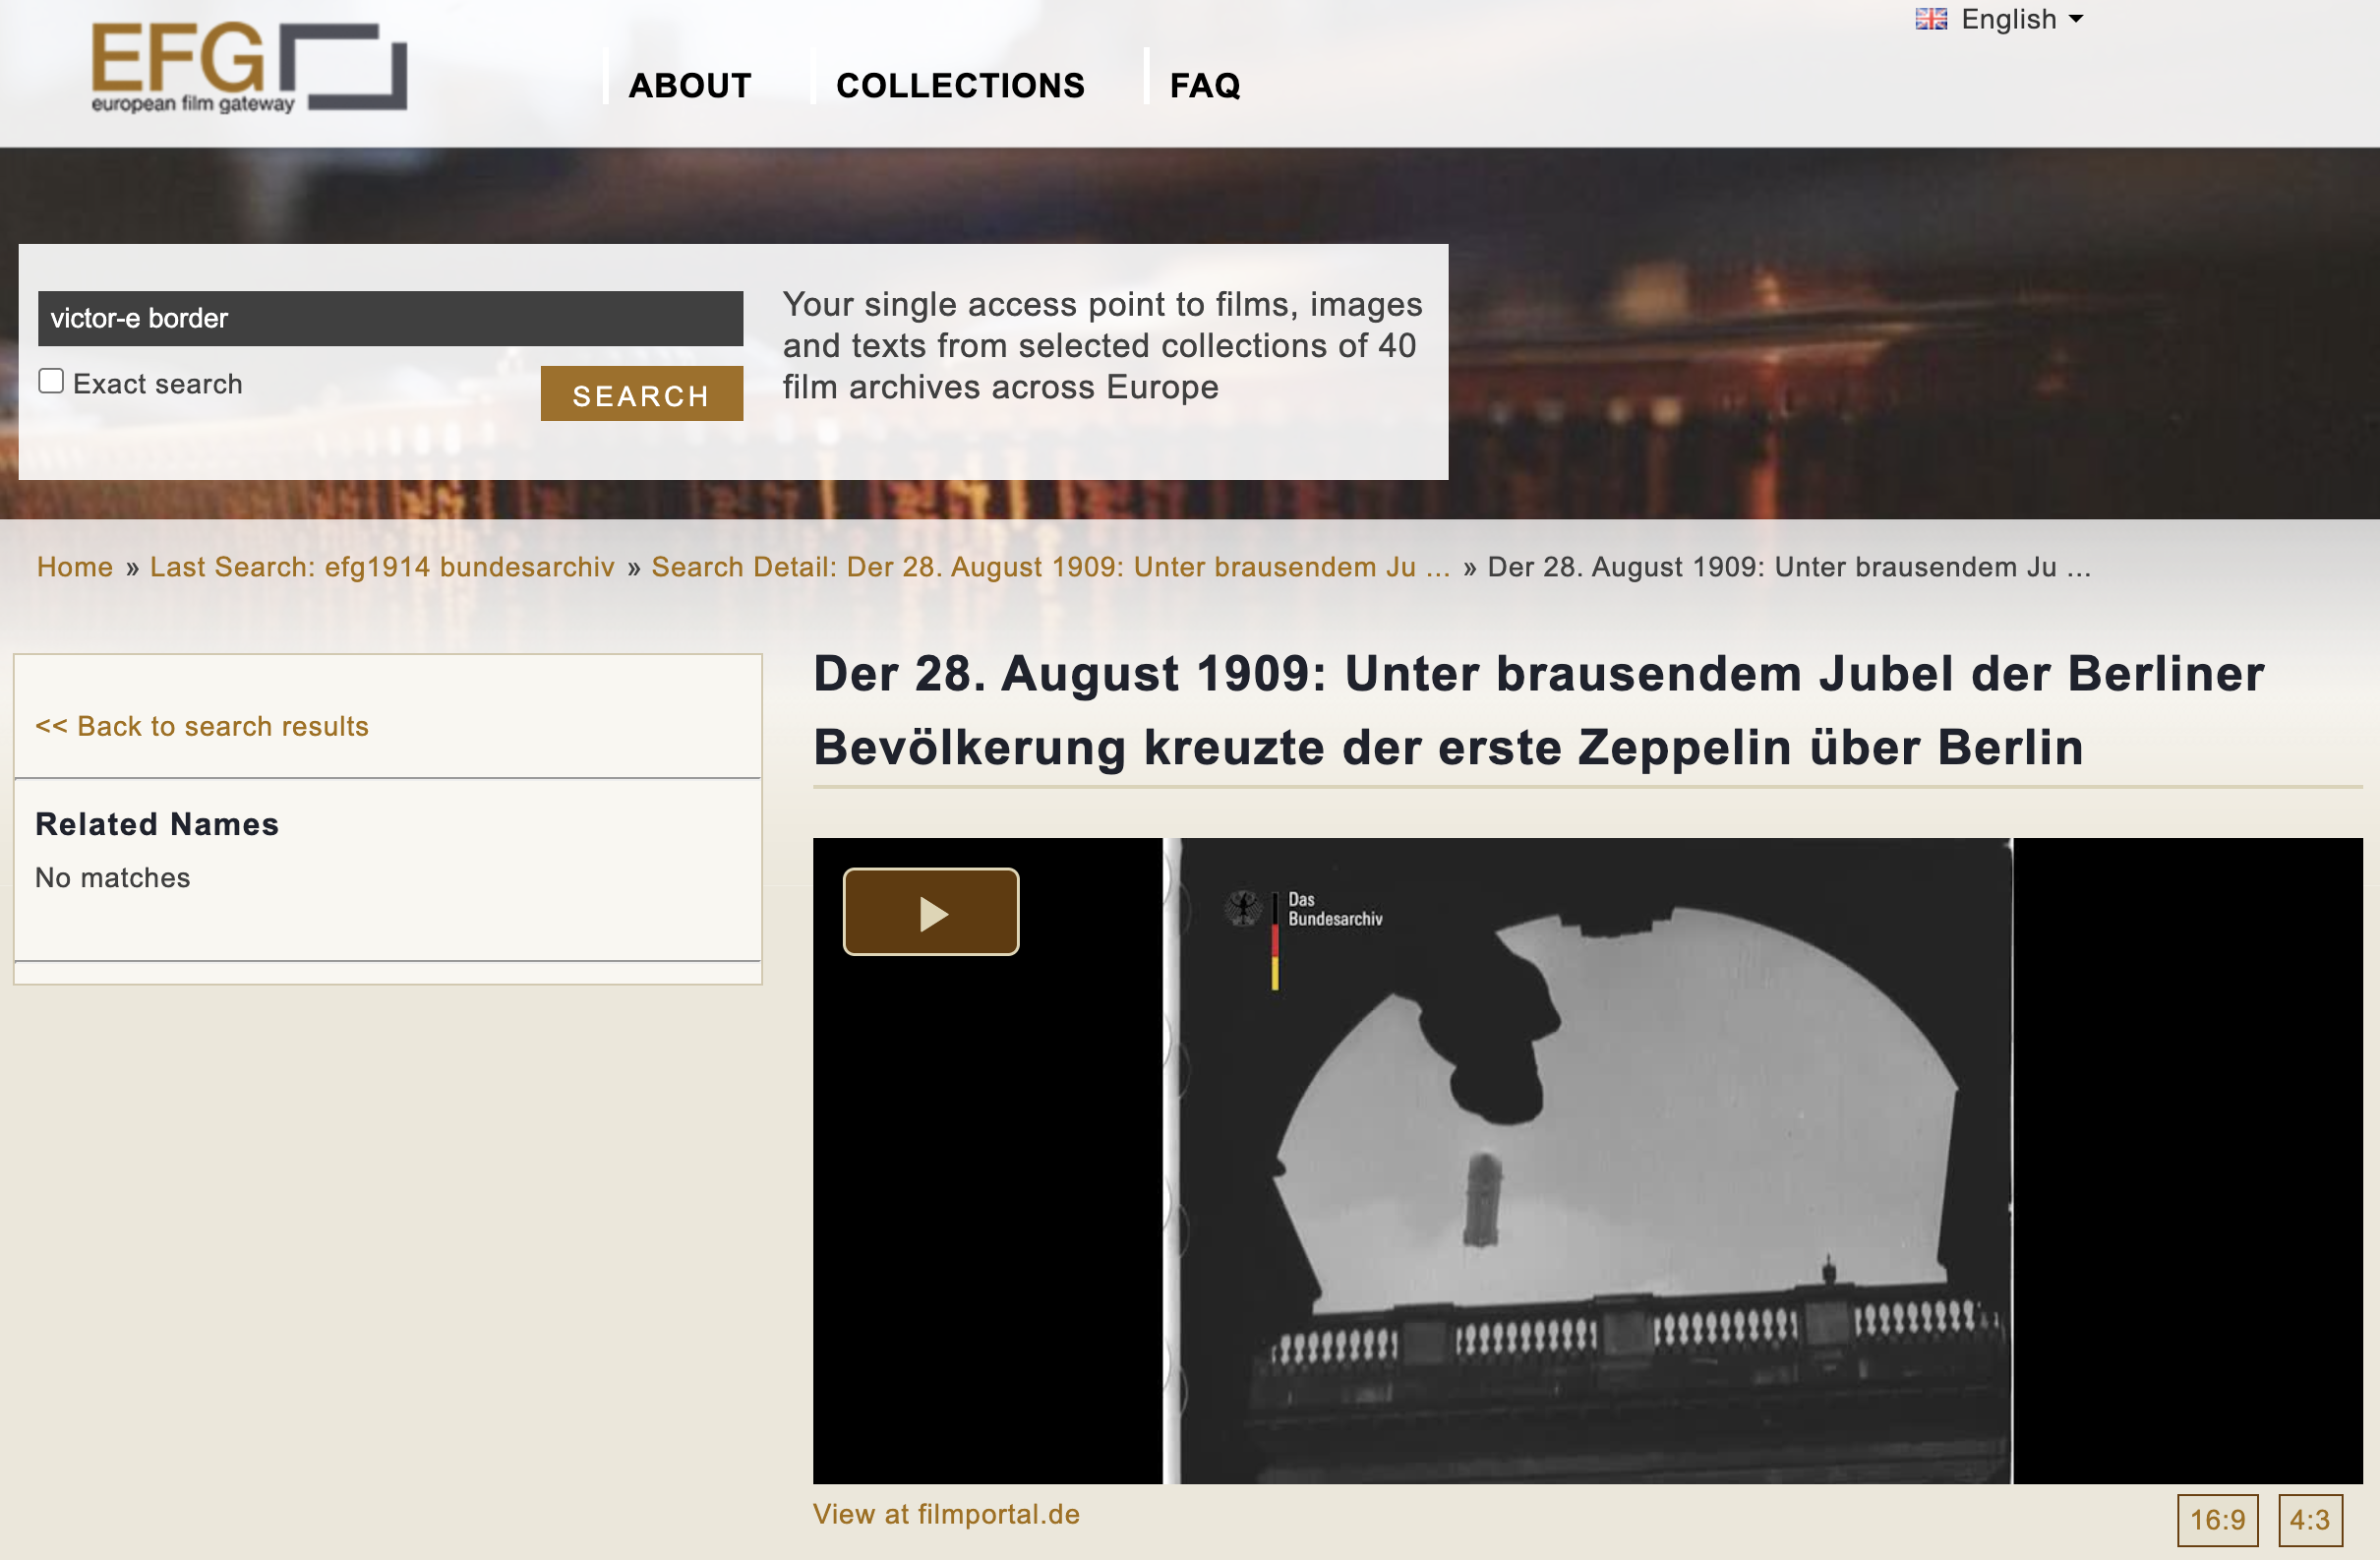Play the Zeppelin video
Image resolution: width=2380 pixels, height=1560 pixels.
[x=930, y=912]
